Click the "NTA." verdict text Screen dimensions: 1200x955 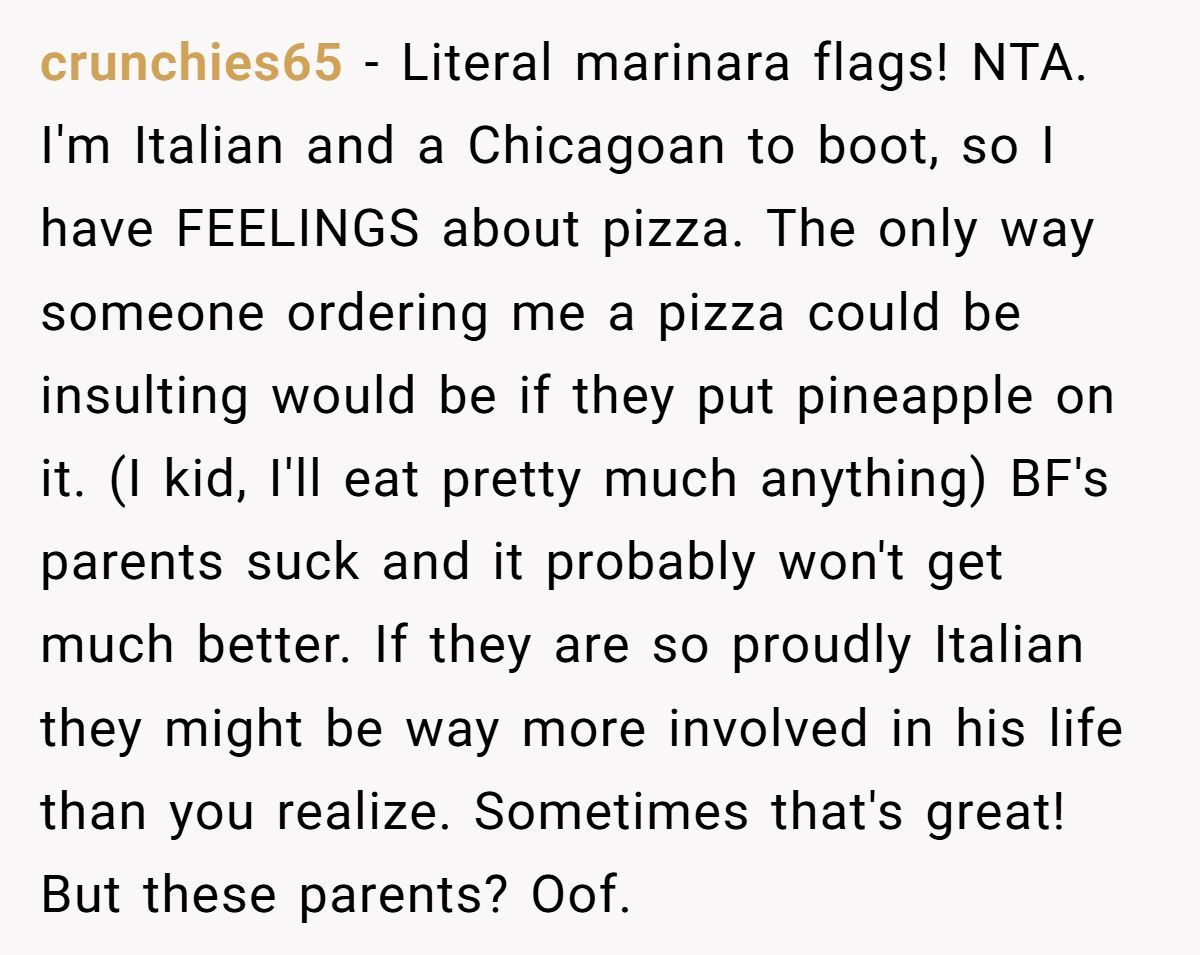pyautogui.click(x=1028, y=64)
